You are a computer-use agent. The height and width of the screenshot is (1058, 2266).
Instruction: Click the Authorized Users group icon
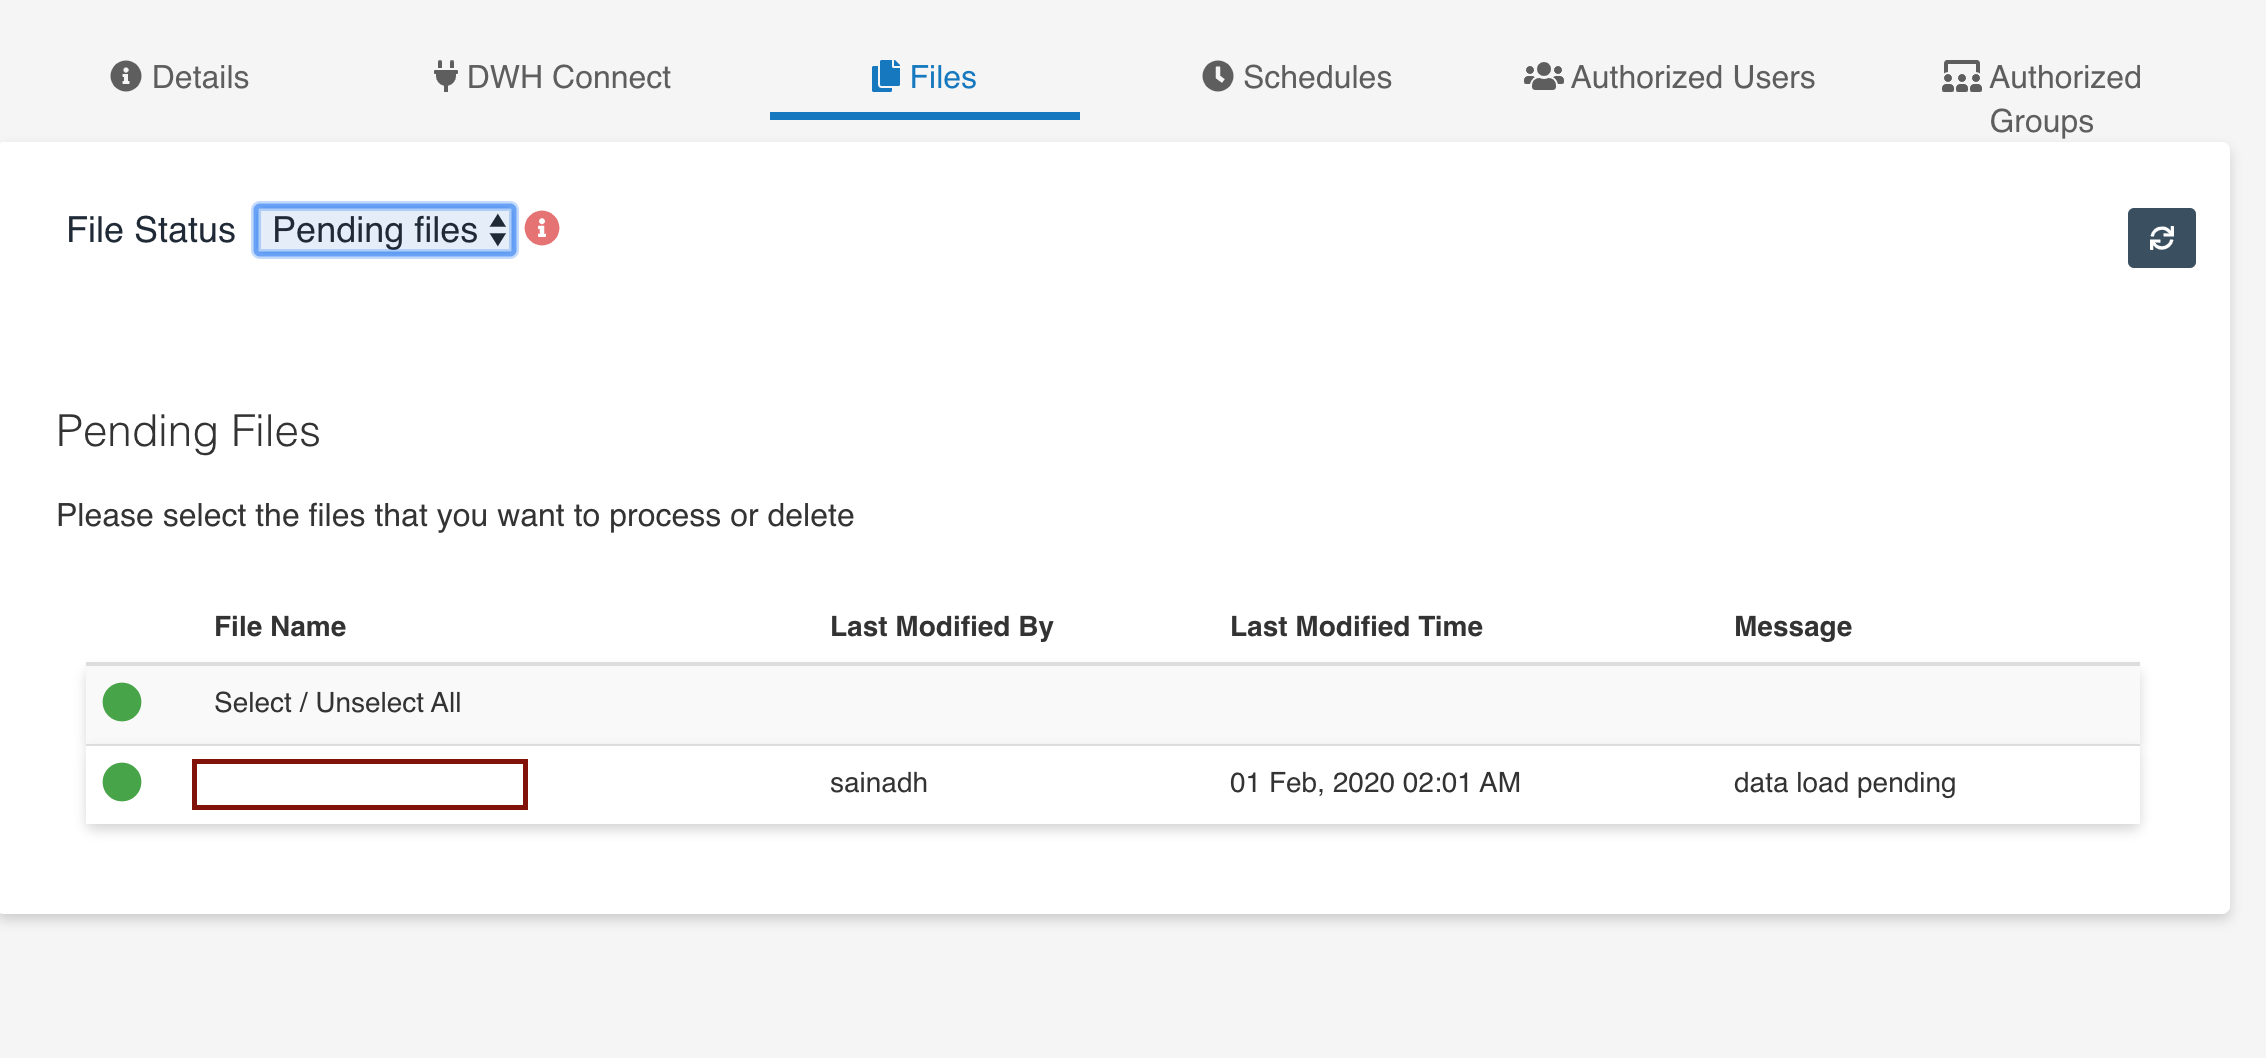[x=1540, y=75]
